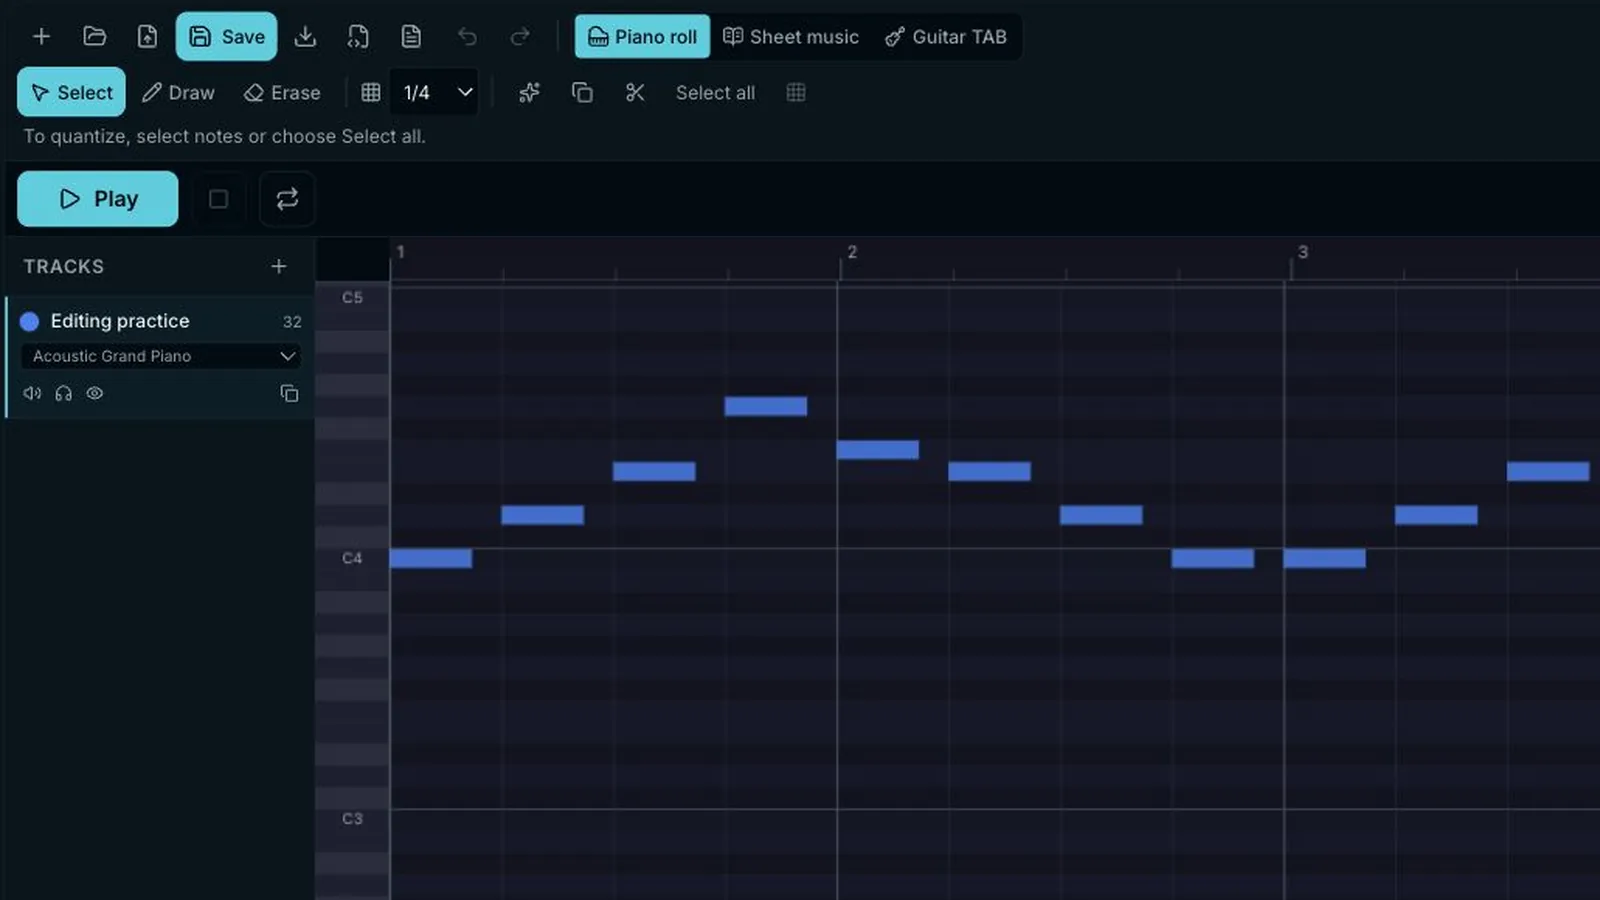Click the download icon
The image size is (1600, 900).
(305, 37)
